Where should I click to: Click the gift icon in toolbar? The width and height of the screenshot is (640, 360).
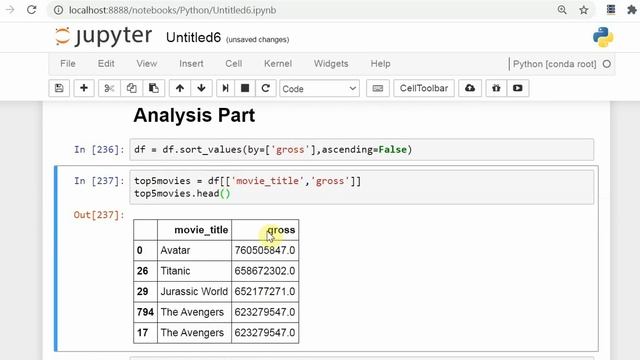[496, 88]
